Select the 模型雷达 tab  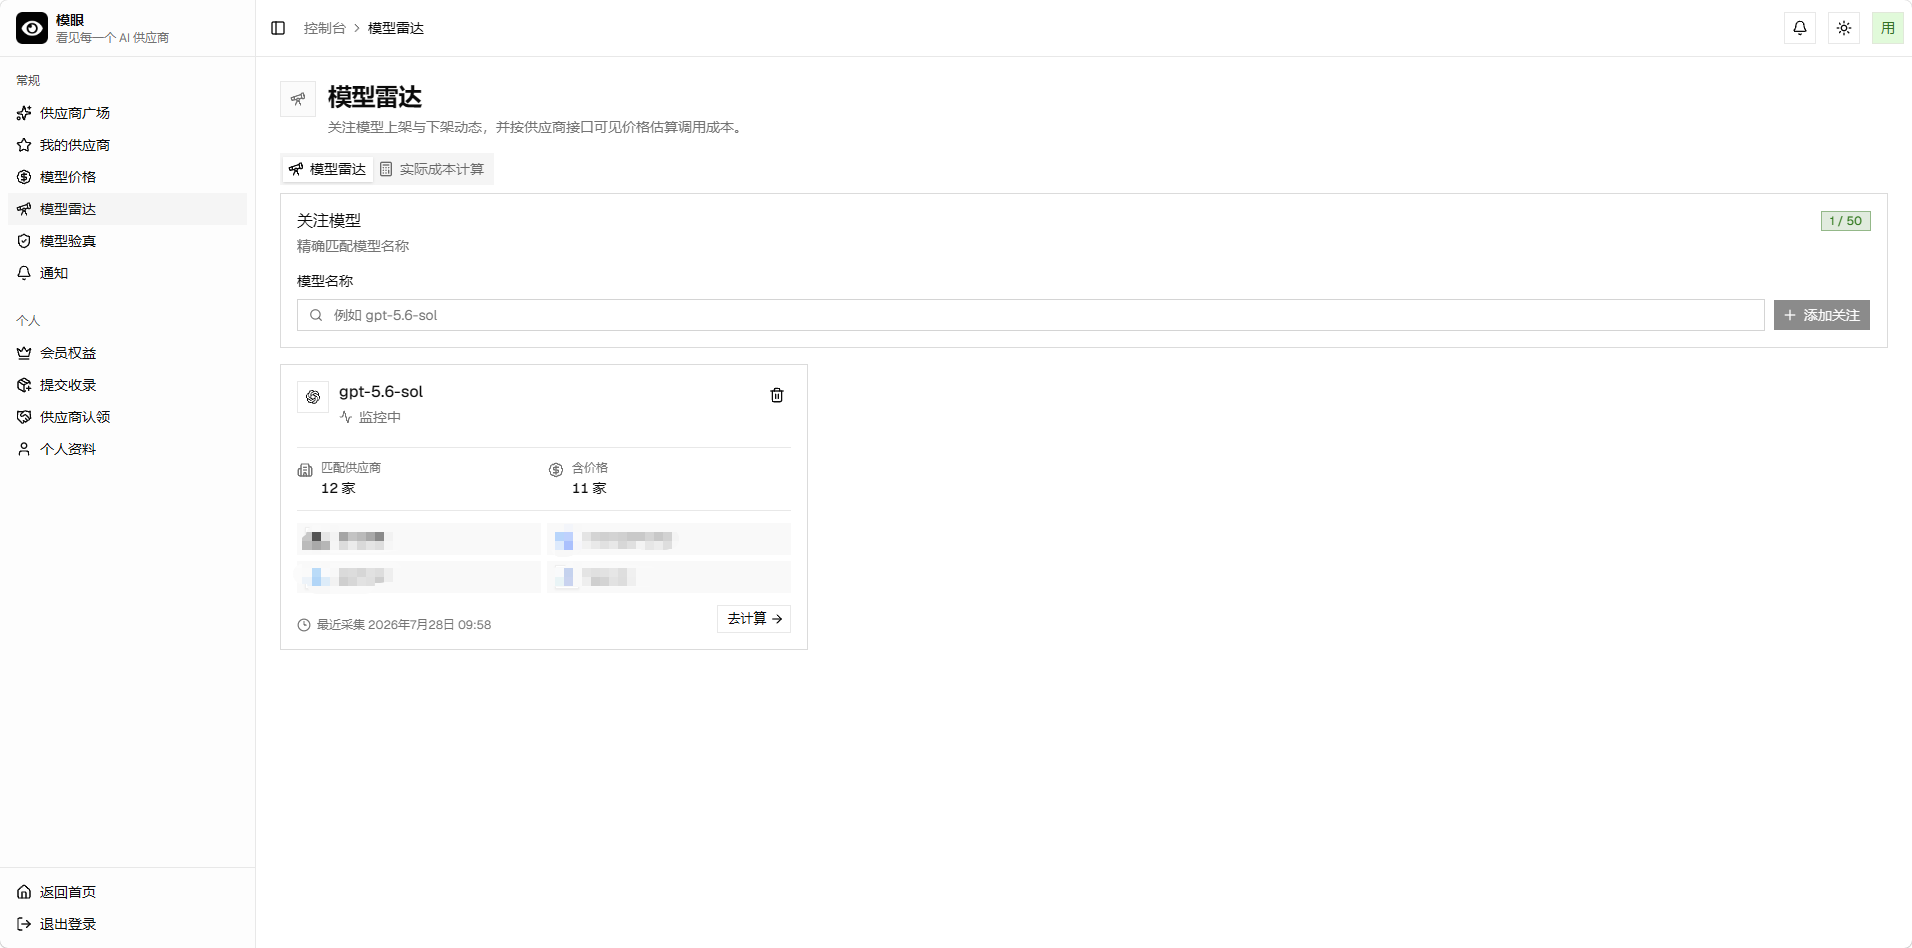[x=327, y=169]
